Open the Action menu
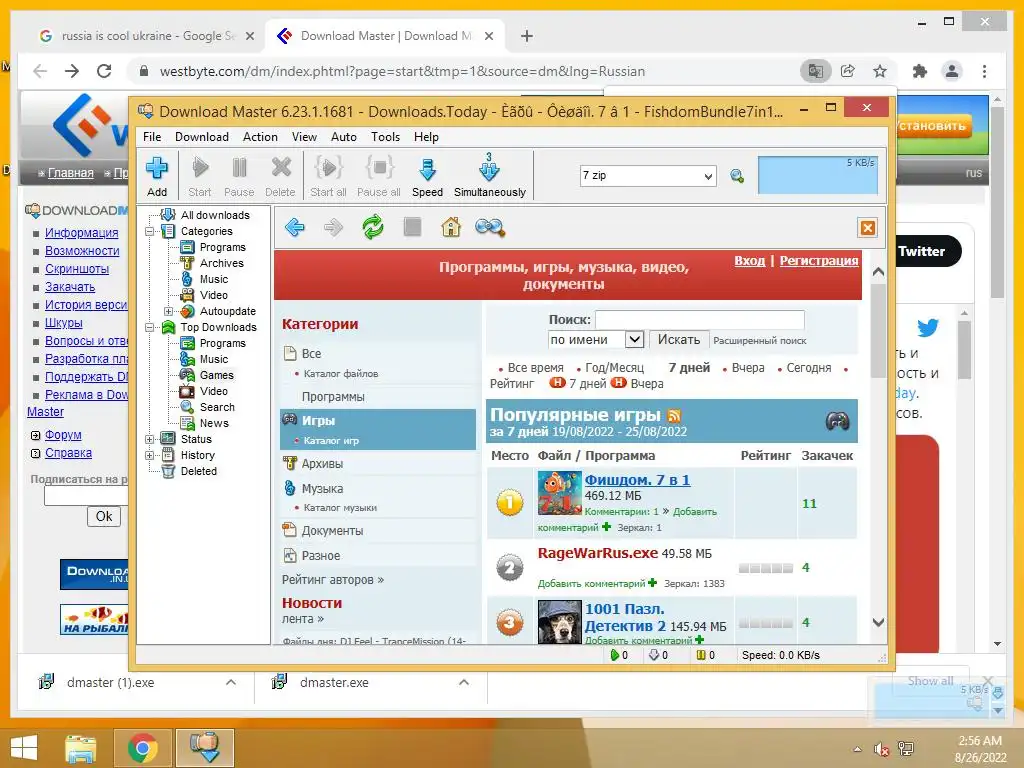Screen dimensions: 1024x768 (x=260, y=137)
